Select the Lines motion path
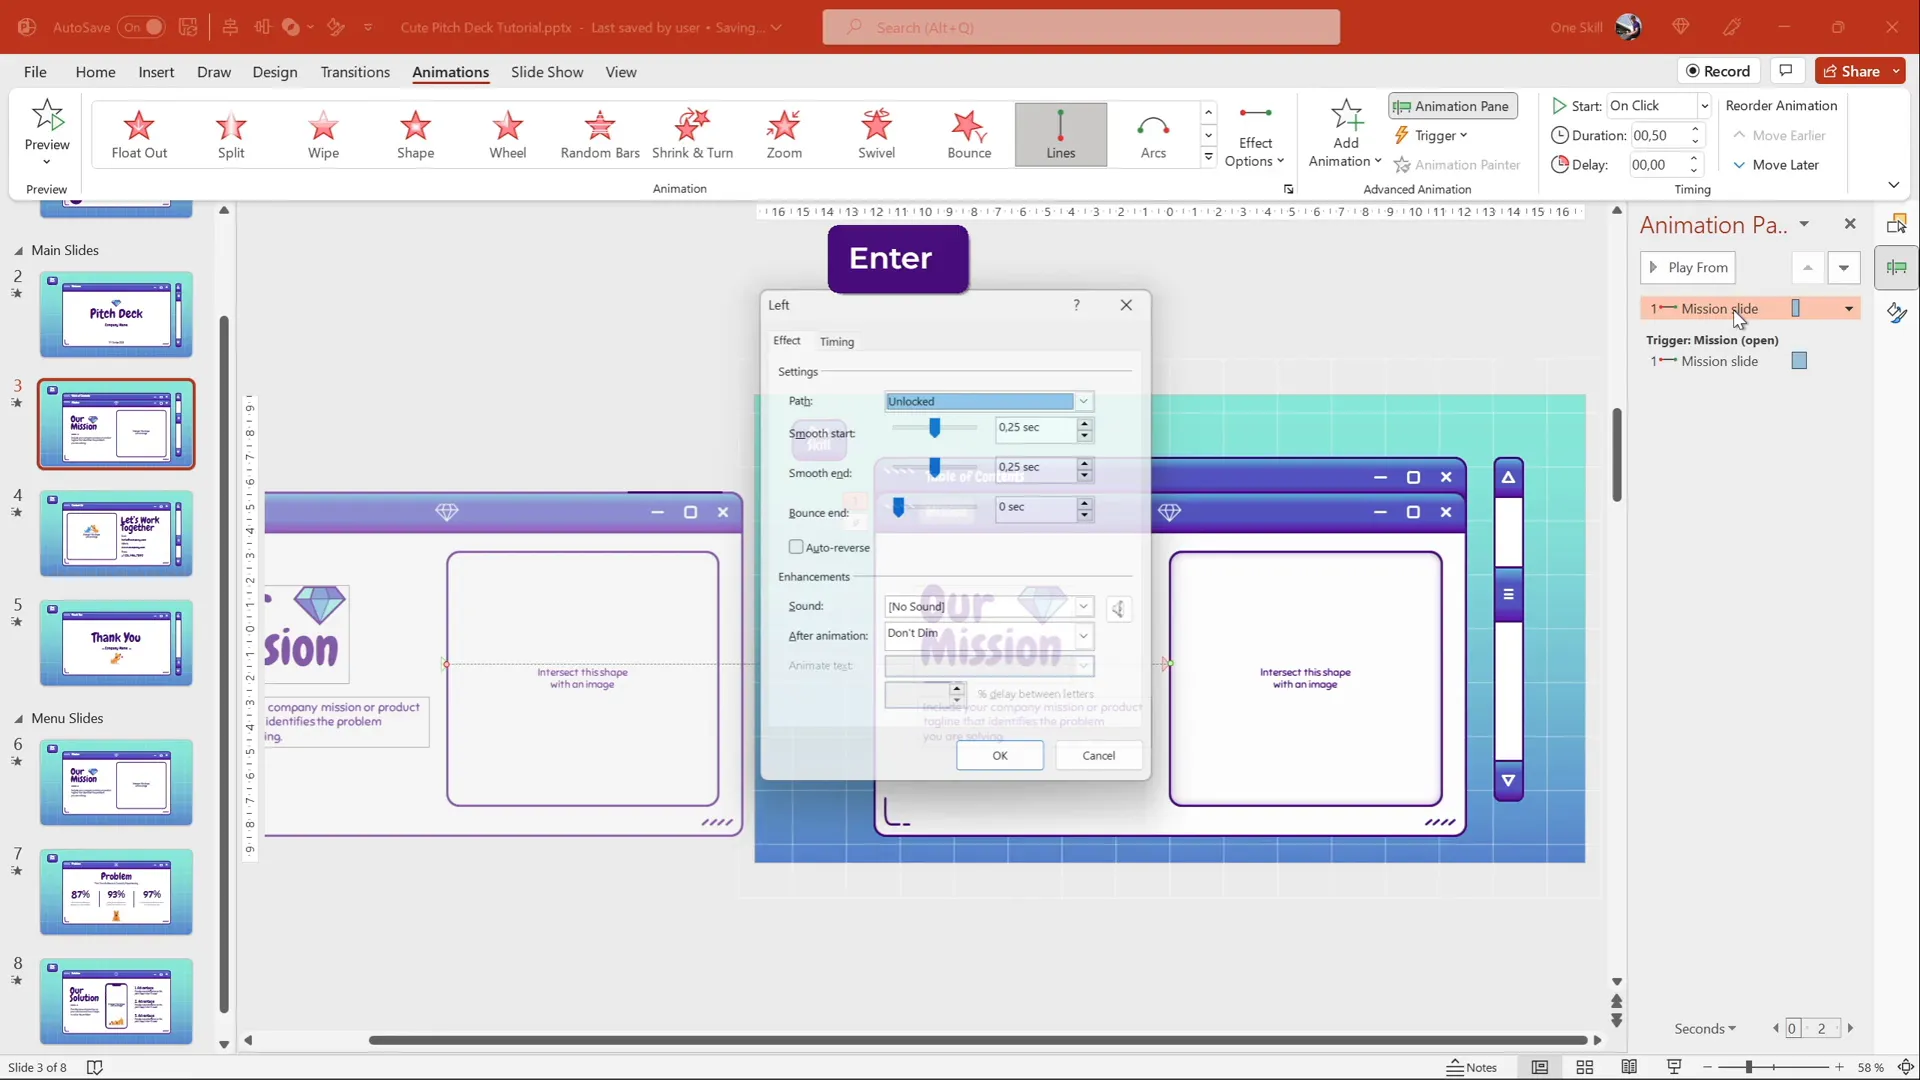 pyautogui.click(x=1061, y=134)
